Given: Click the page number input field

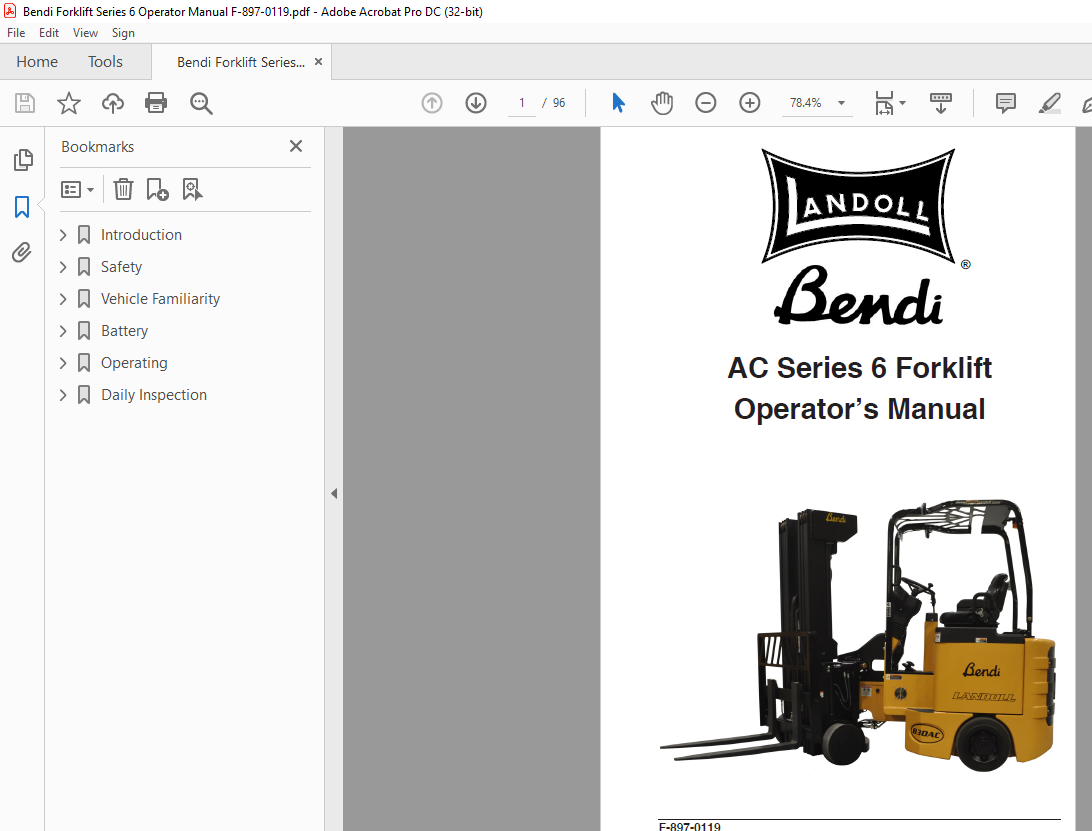Looking at the screenshot, I should pos(522,103).
